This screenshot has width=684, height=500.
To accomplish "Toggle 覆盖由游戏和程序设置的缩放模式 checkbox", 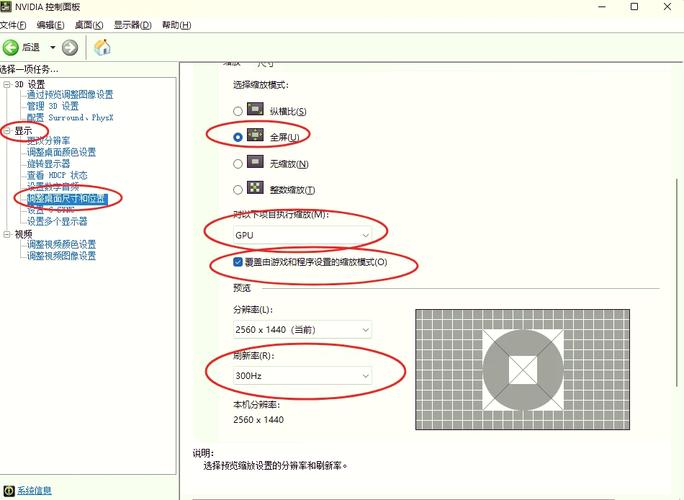I will [238, 262].
